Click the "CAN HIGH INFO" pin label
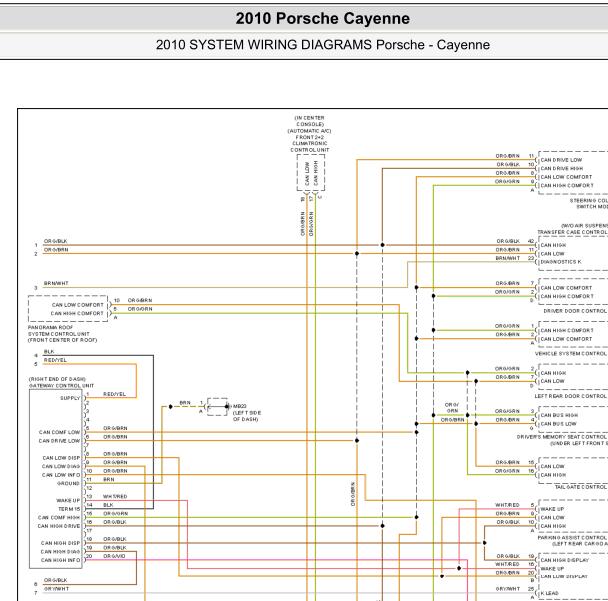 (x=60, y=560)
